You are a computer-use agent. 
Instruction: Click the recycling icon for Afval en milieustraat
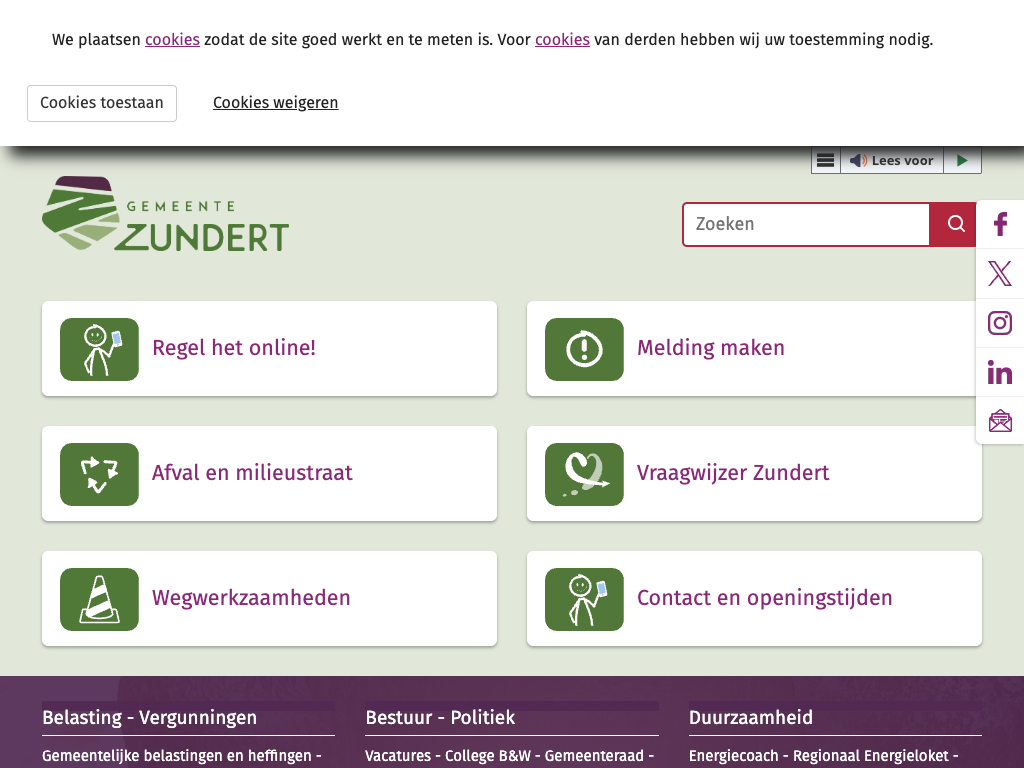(99, 474)
